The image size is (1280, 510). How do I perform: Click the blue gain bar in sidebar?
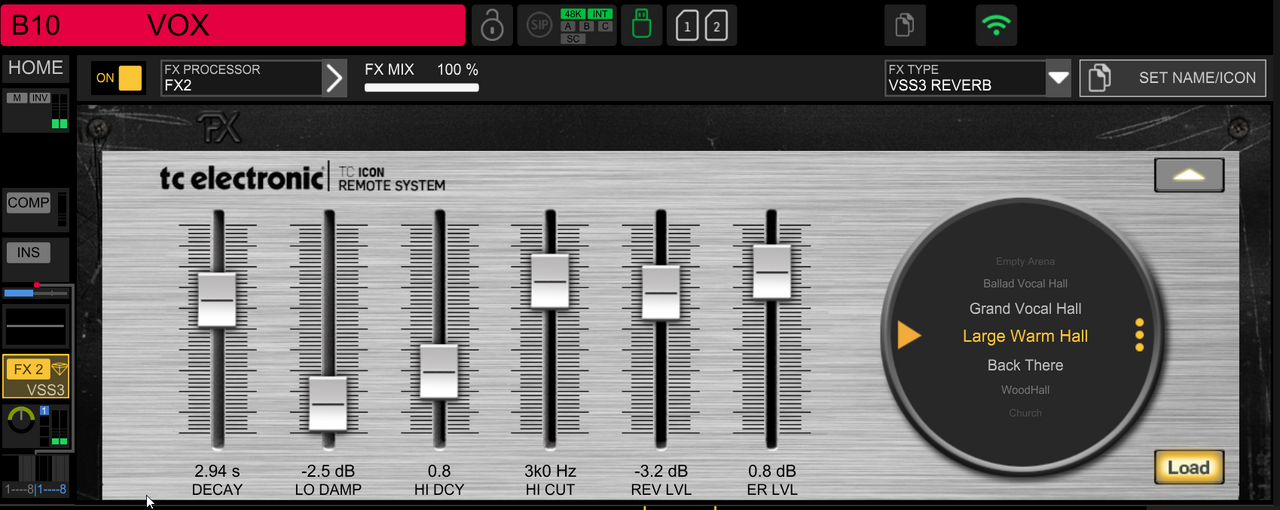(x=36, y=292)
